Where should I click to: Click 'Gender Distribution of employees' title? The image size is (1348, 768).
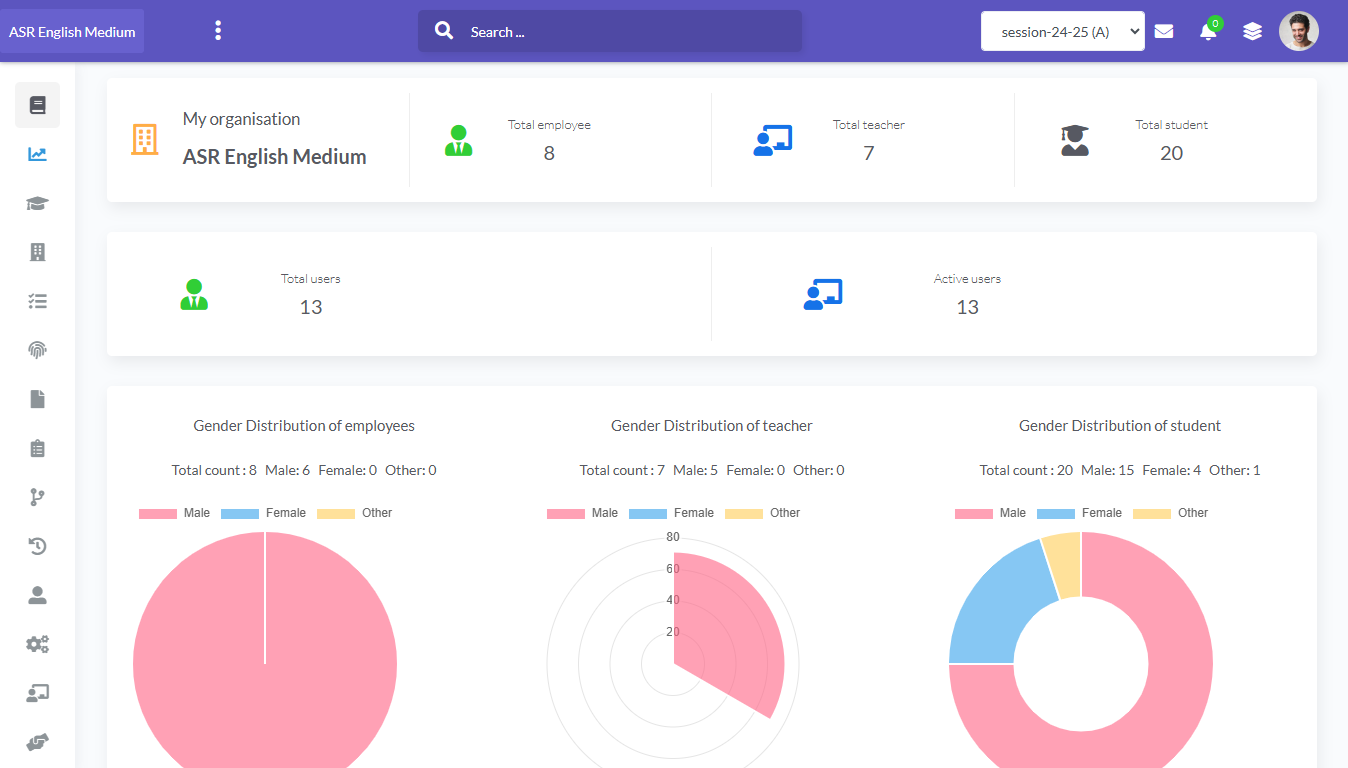pyautogui.click(x=304, y=426)
